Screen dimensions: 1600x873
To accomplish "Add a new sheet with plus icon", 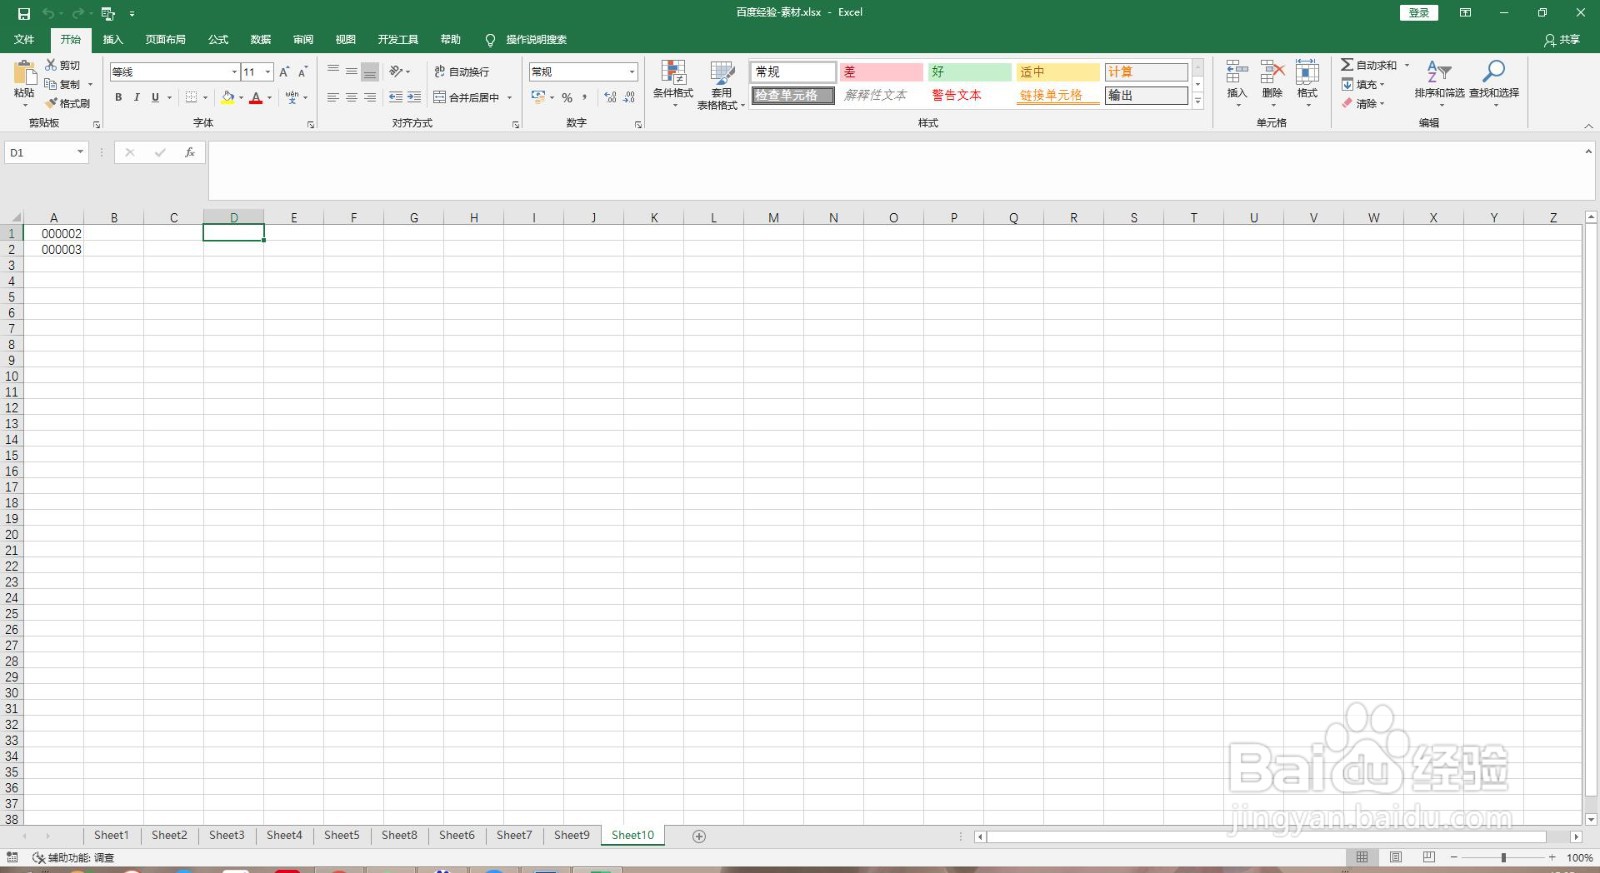I will [x=699, y=836].
